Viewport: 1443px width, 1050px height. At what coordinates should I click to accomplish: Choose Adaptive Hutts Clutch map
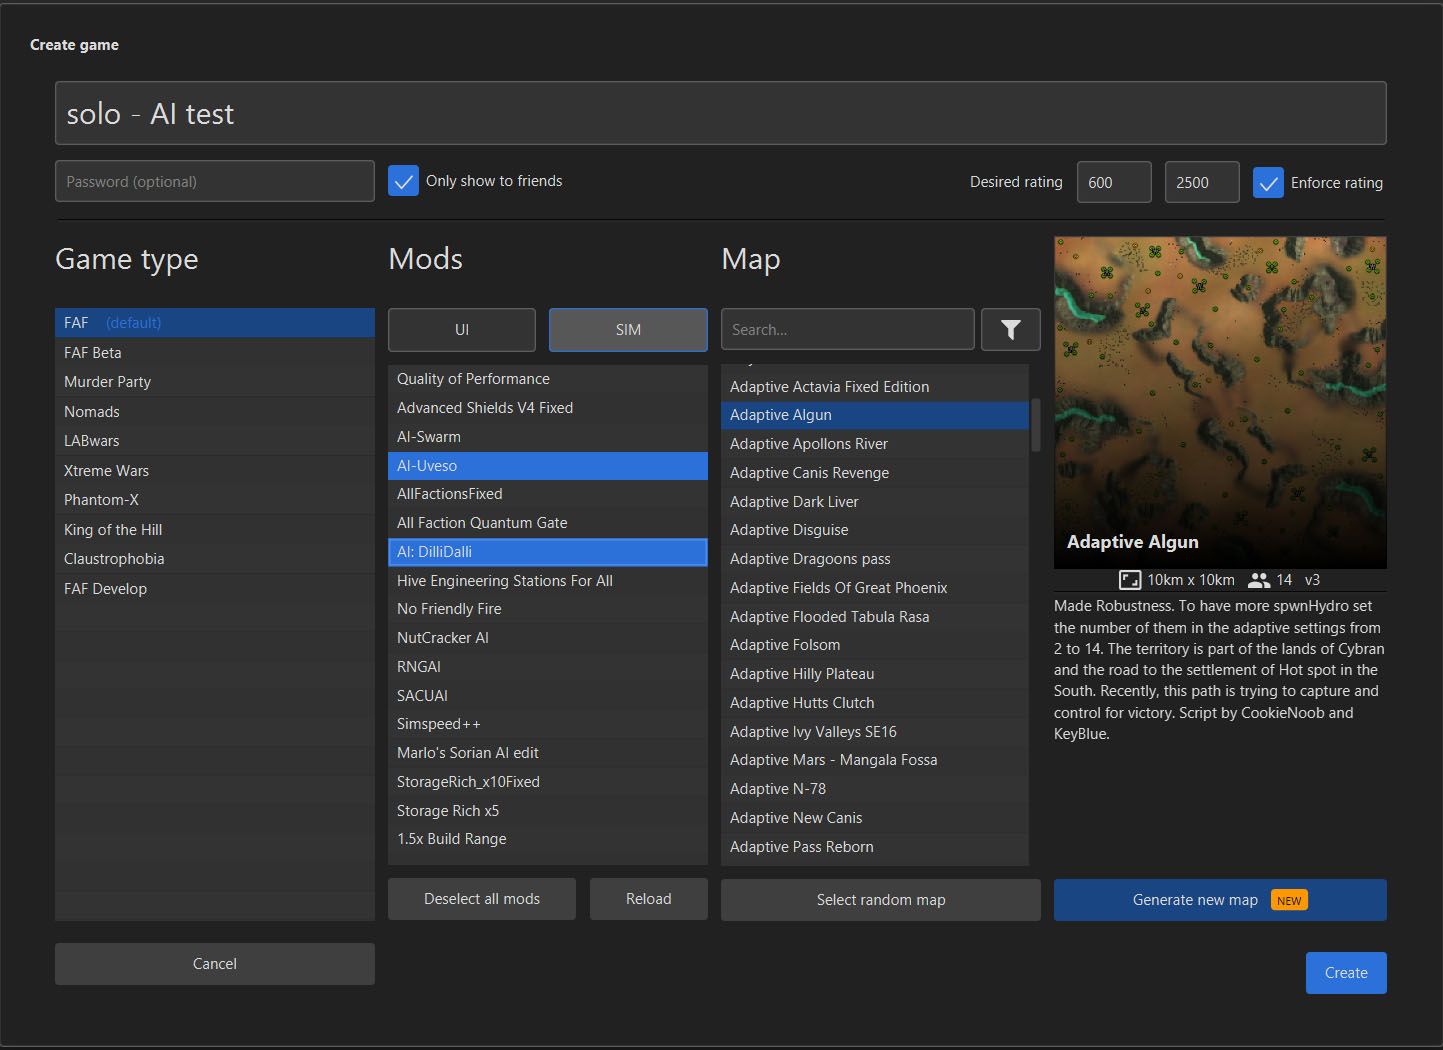(875, 702)
